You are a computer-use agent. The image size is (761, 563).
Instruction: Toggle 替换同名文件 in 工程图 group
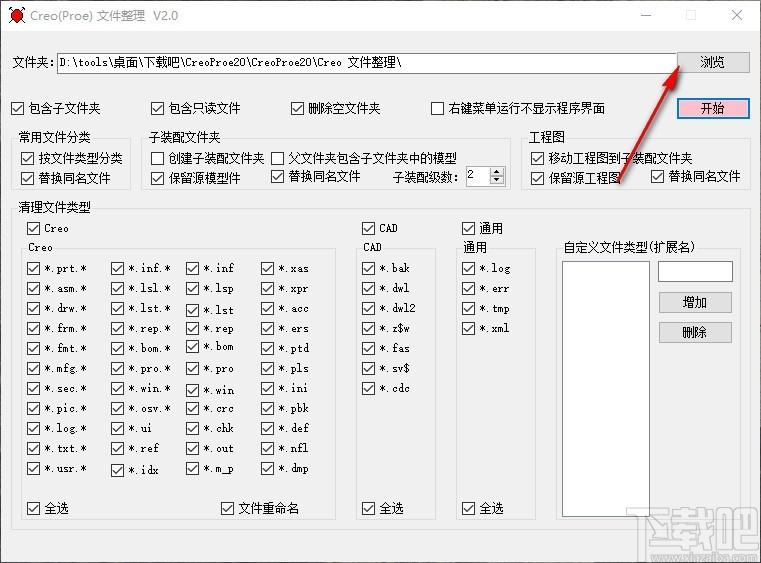tap(657, 176)
